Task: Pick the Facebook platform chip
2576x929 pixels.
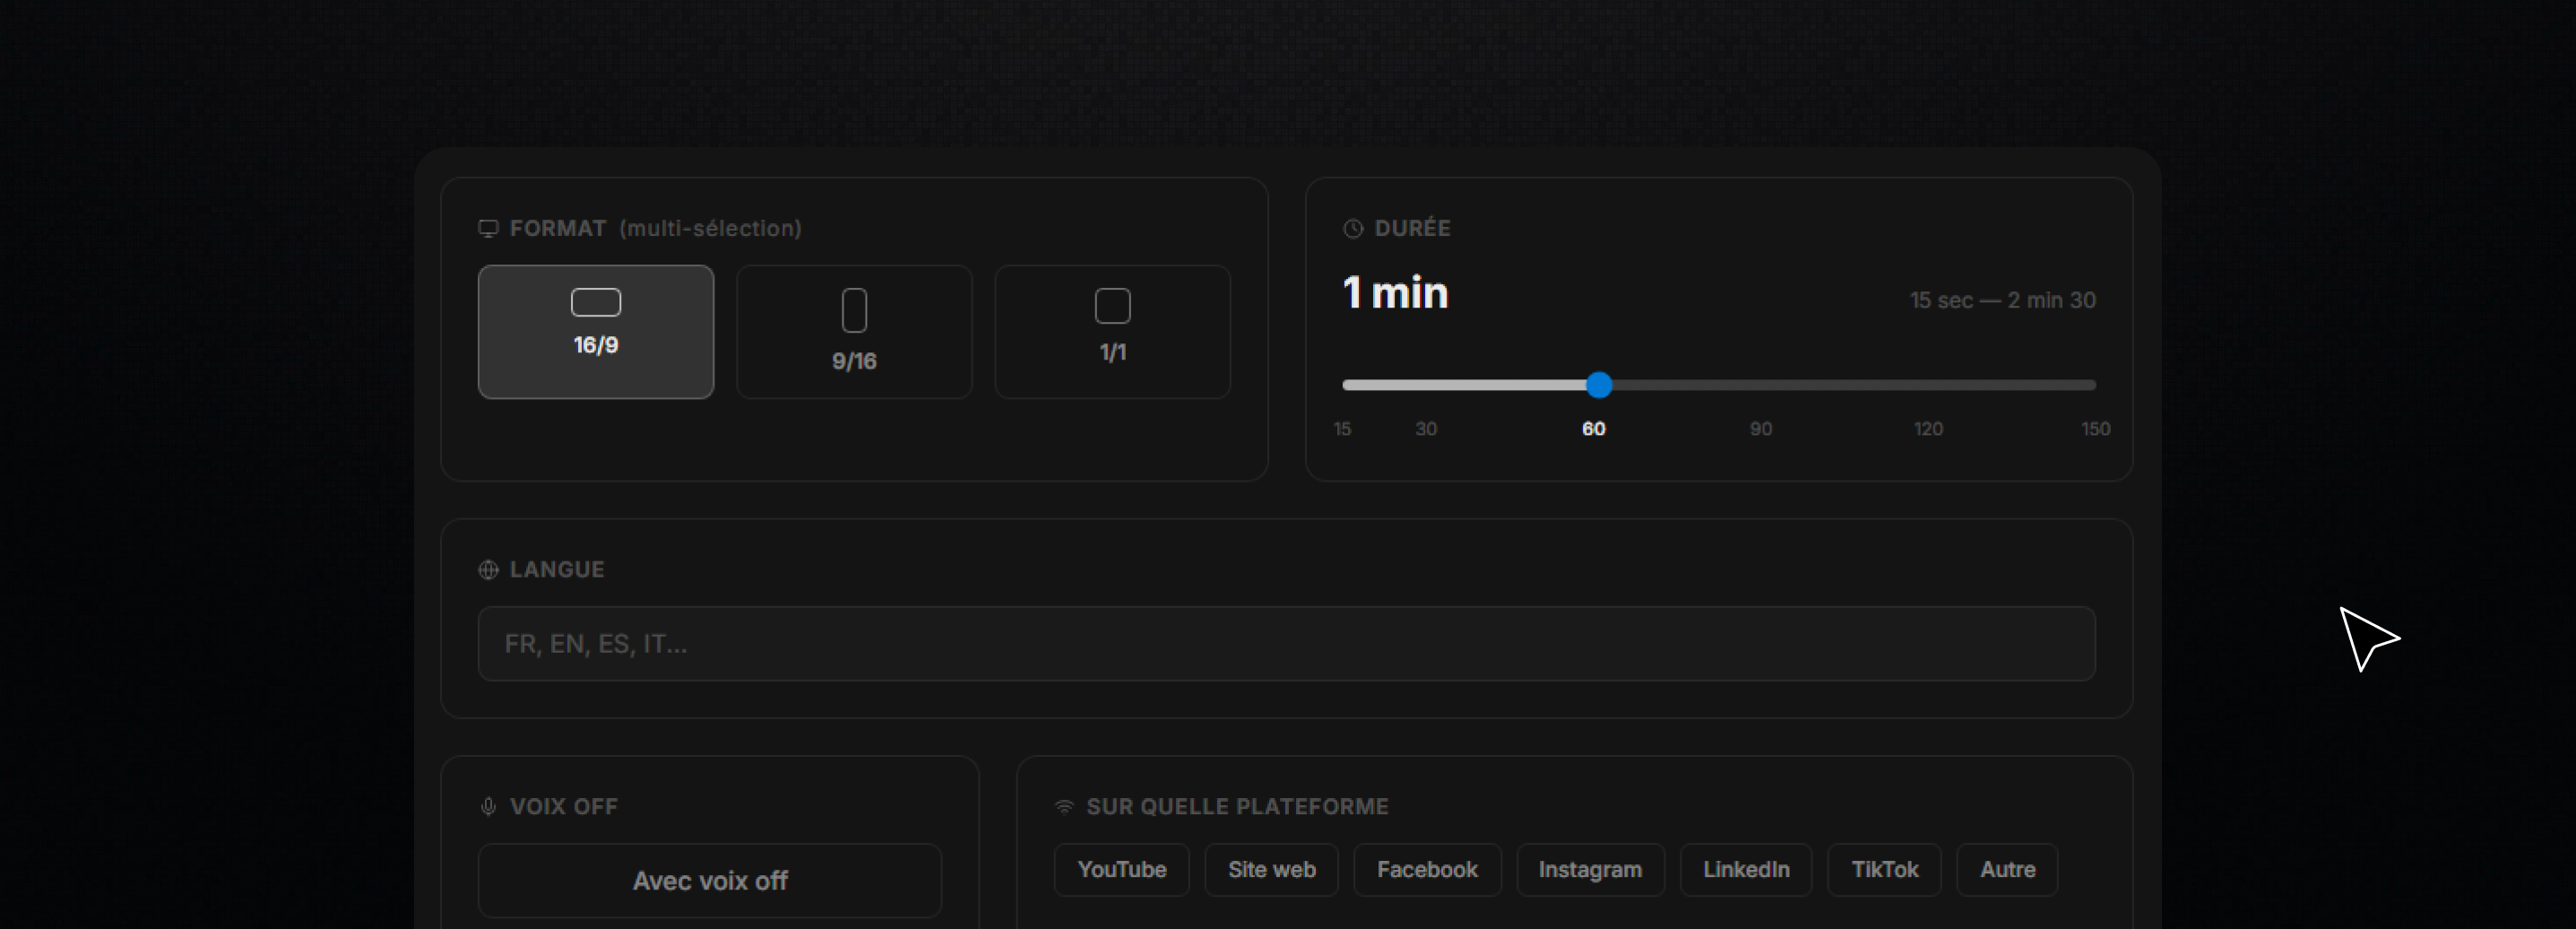Action: tap(1427, 870)
